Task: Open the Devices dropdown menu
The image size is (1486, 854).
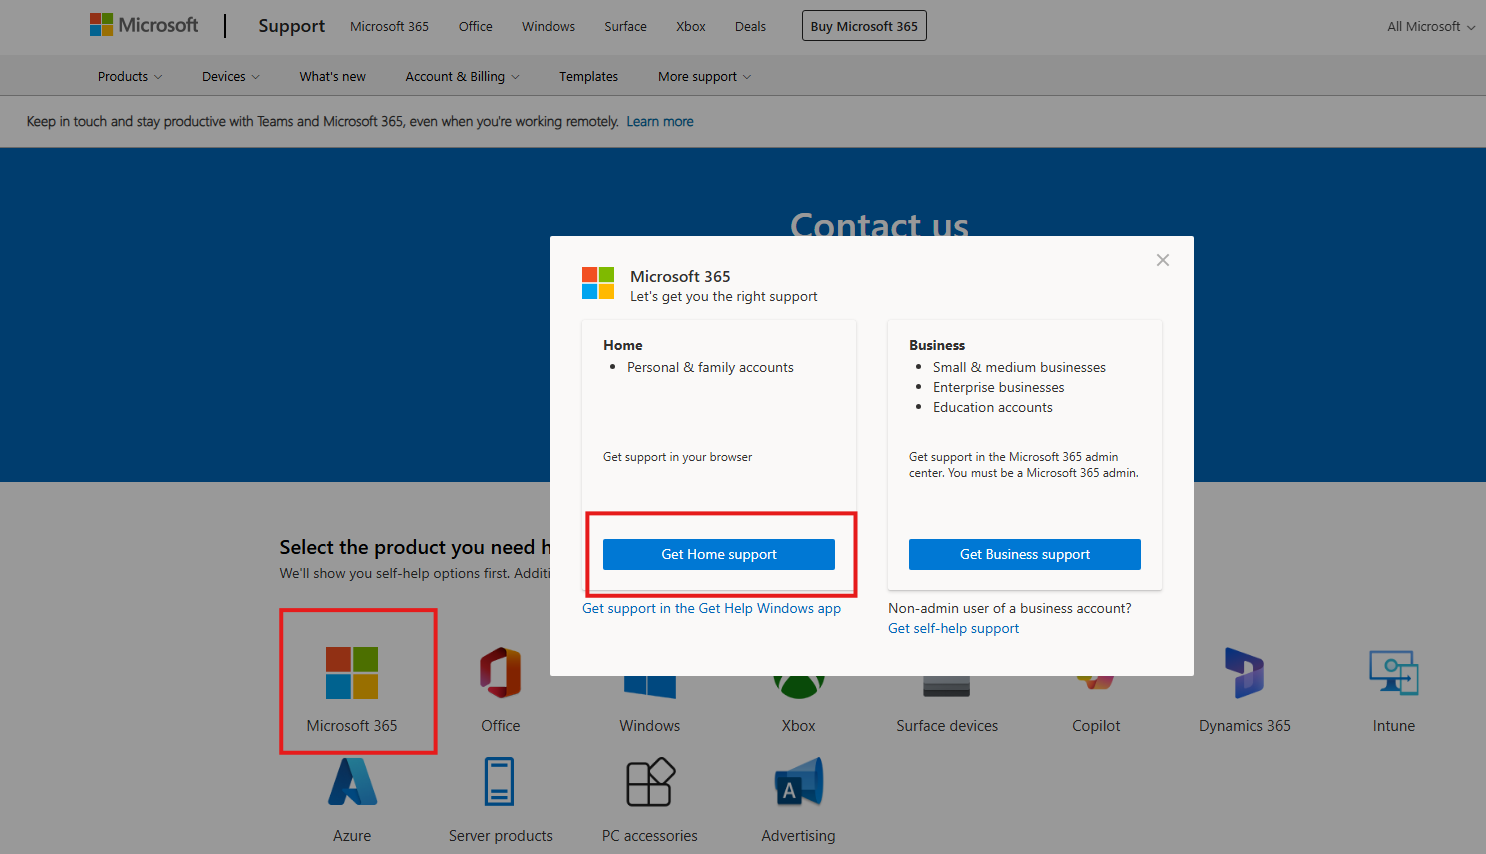Action: click(x=231, y=77)
